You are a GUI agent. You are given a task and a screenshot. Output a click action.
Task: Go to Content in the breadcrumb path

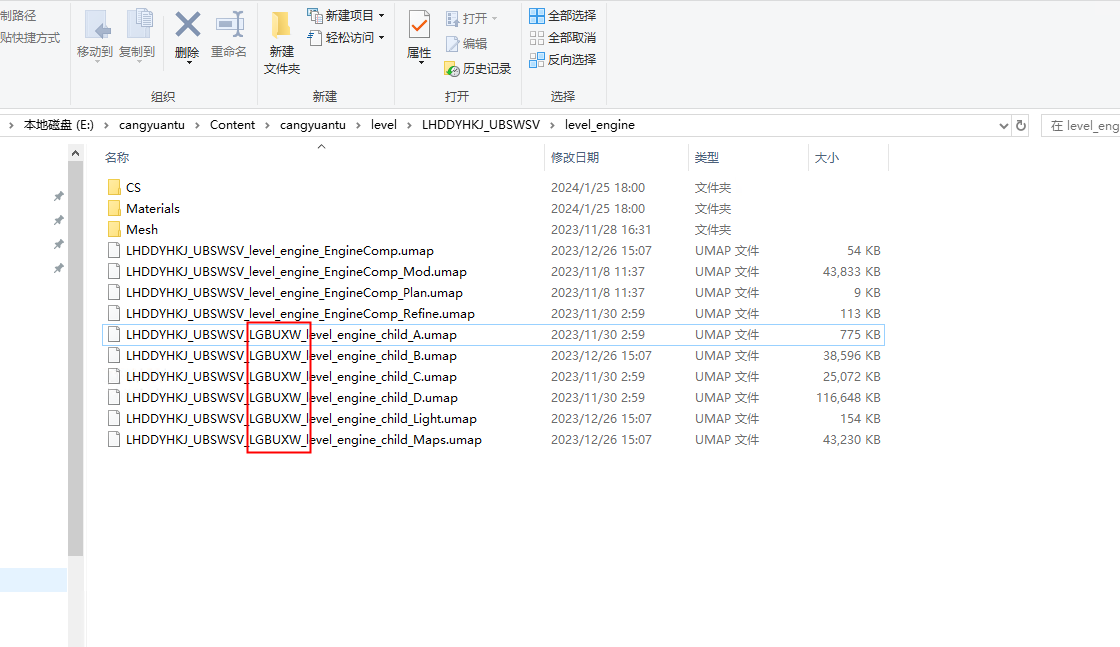[x=232, y=125]
